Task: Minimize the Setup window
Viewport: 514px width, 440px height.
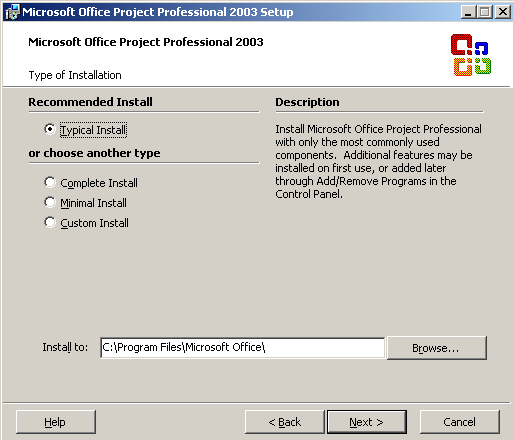Action: [468, 12]
